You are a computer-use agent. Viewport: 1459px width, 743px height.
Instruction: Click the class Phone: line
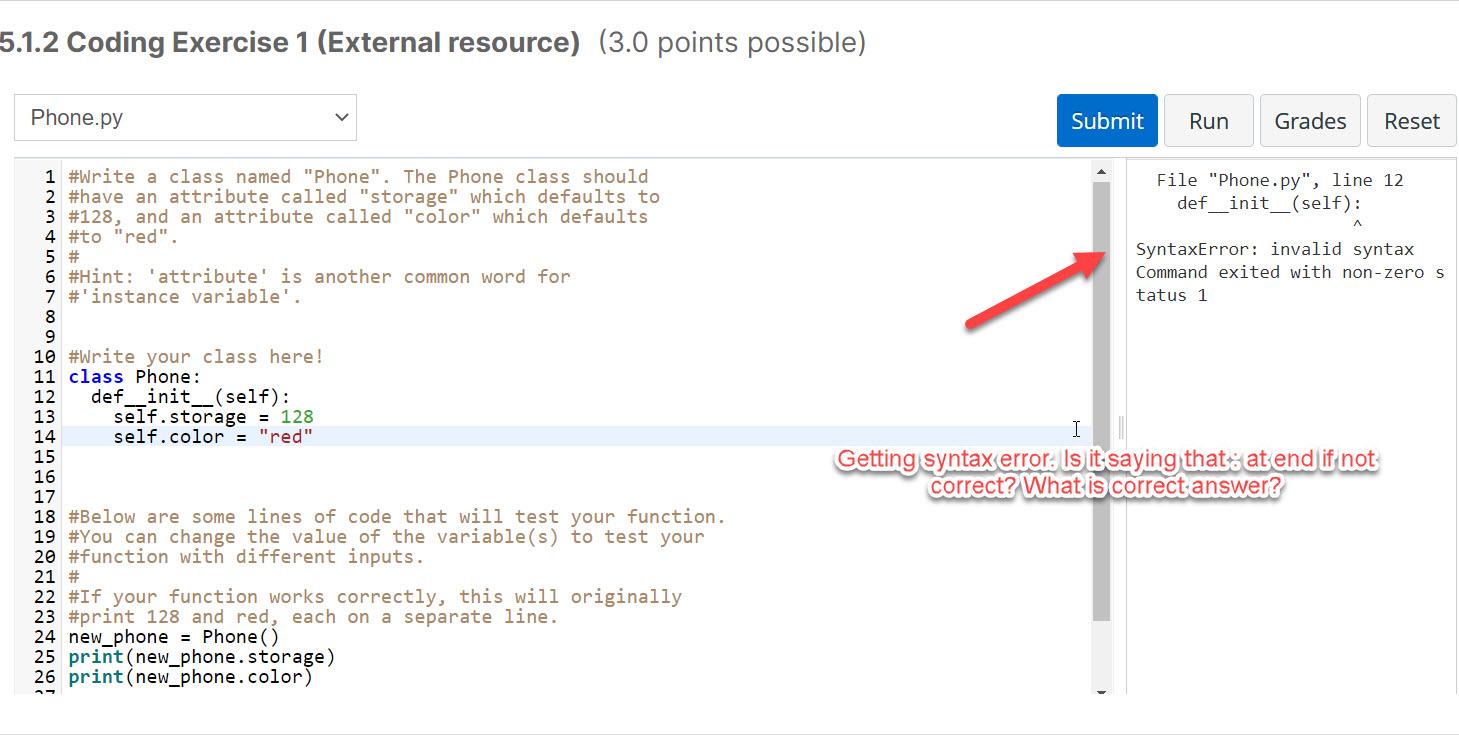(135, 376)
